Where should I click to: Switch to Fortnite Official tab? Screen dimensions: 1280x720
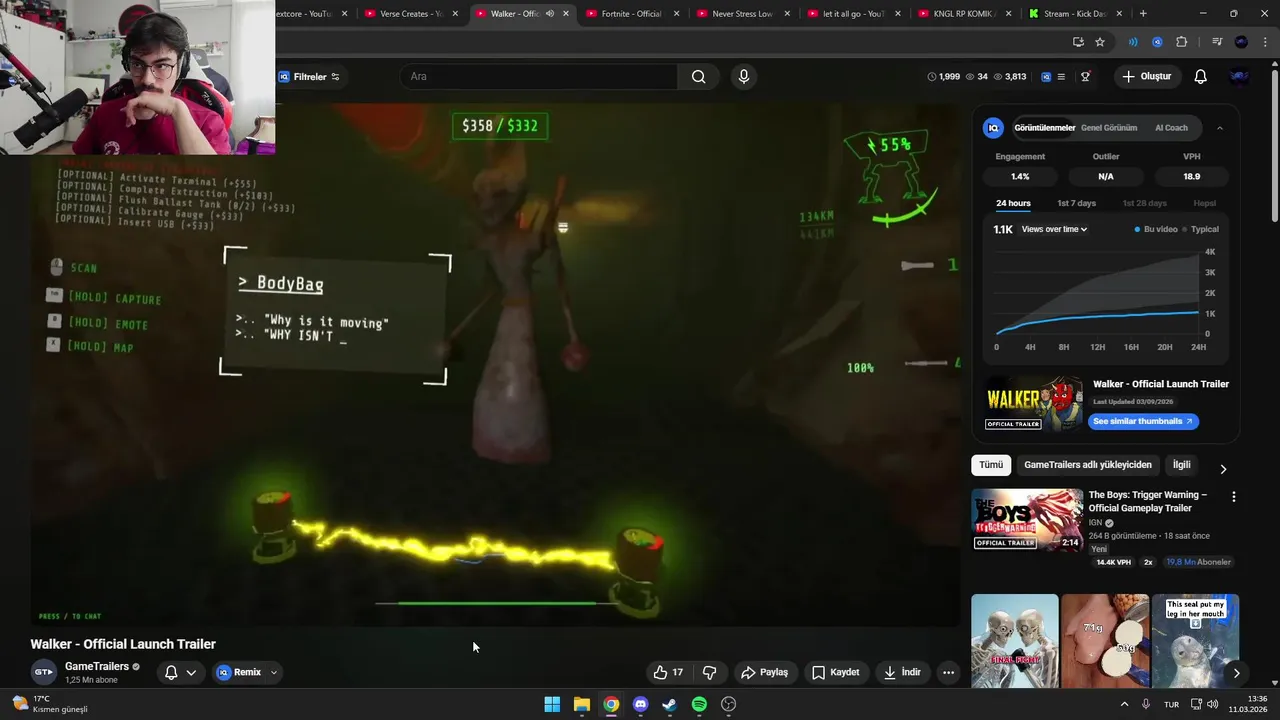pos(631,14)
